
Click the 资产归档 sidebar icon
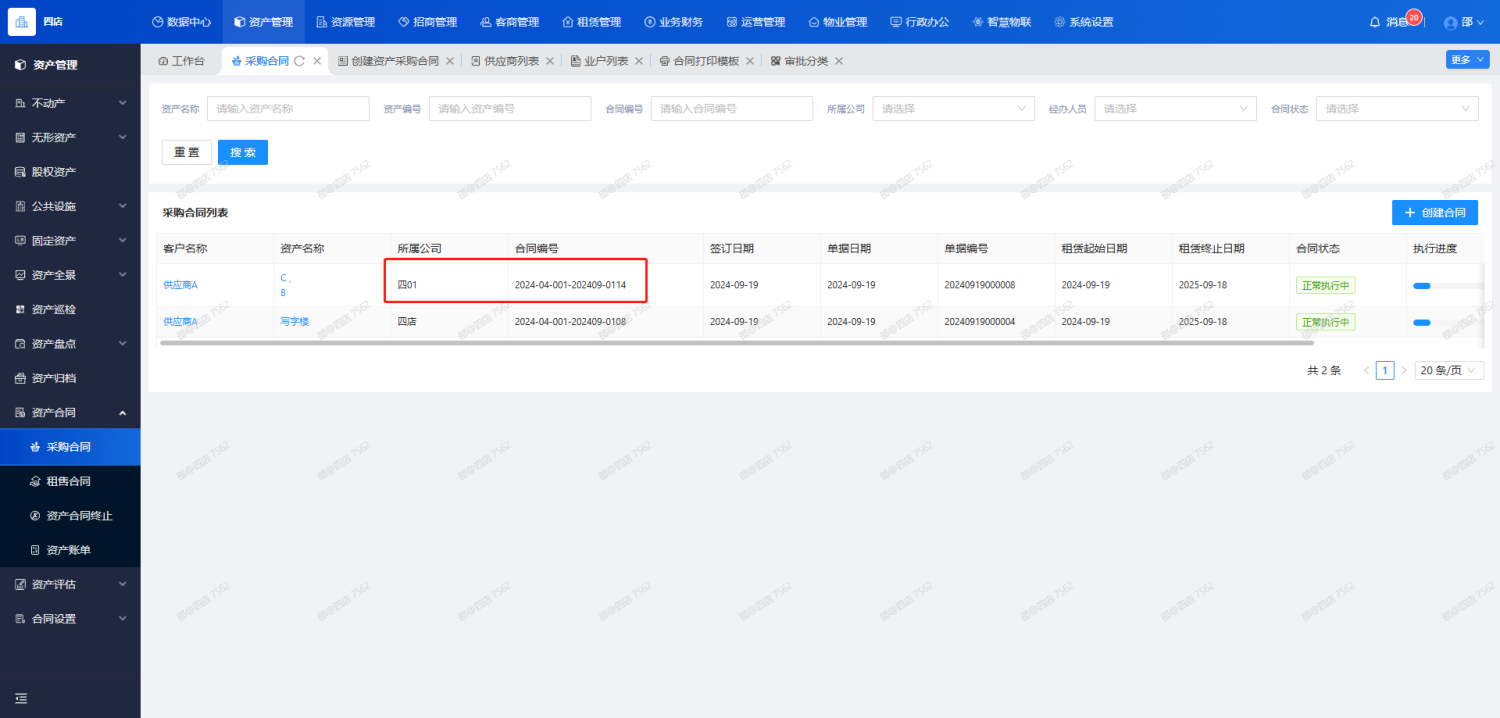[20, 379]
